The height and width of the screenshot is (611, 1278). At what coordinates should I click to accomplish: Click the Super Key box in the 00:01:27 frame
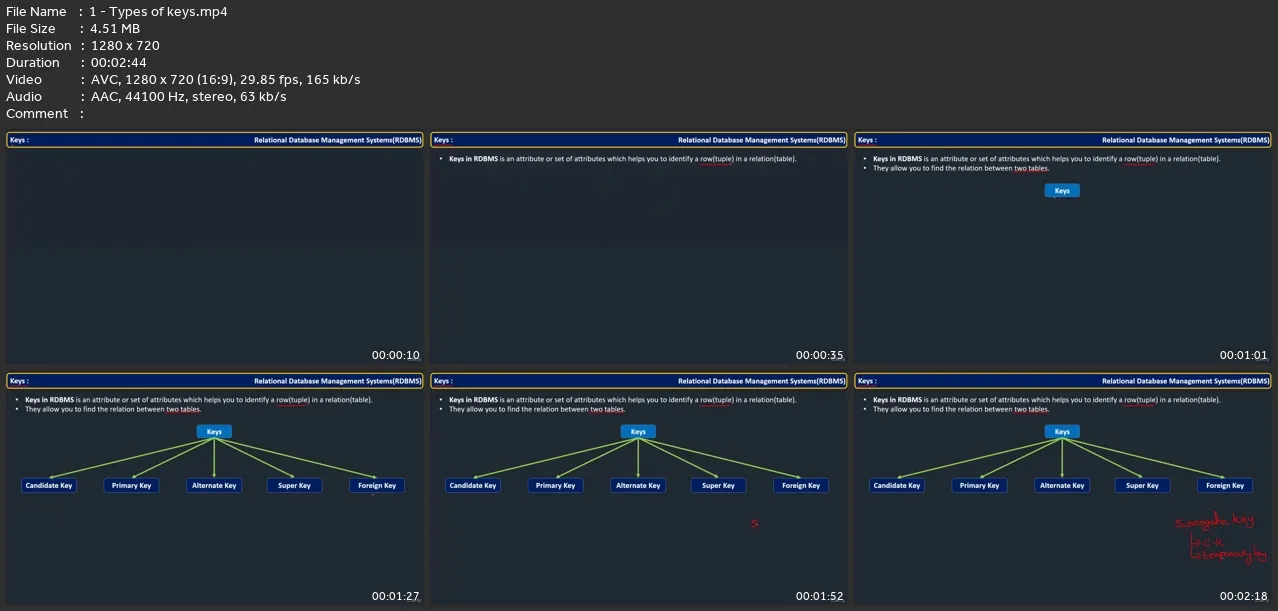point(294,485)
